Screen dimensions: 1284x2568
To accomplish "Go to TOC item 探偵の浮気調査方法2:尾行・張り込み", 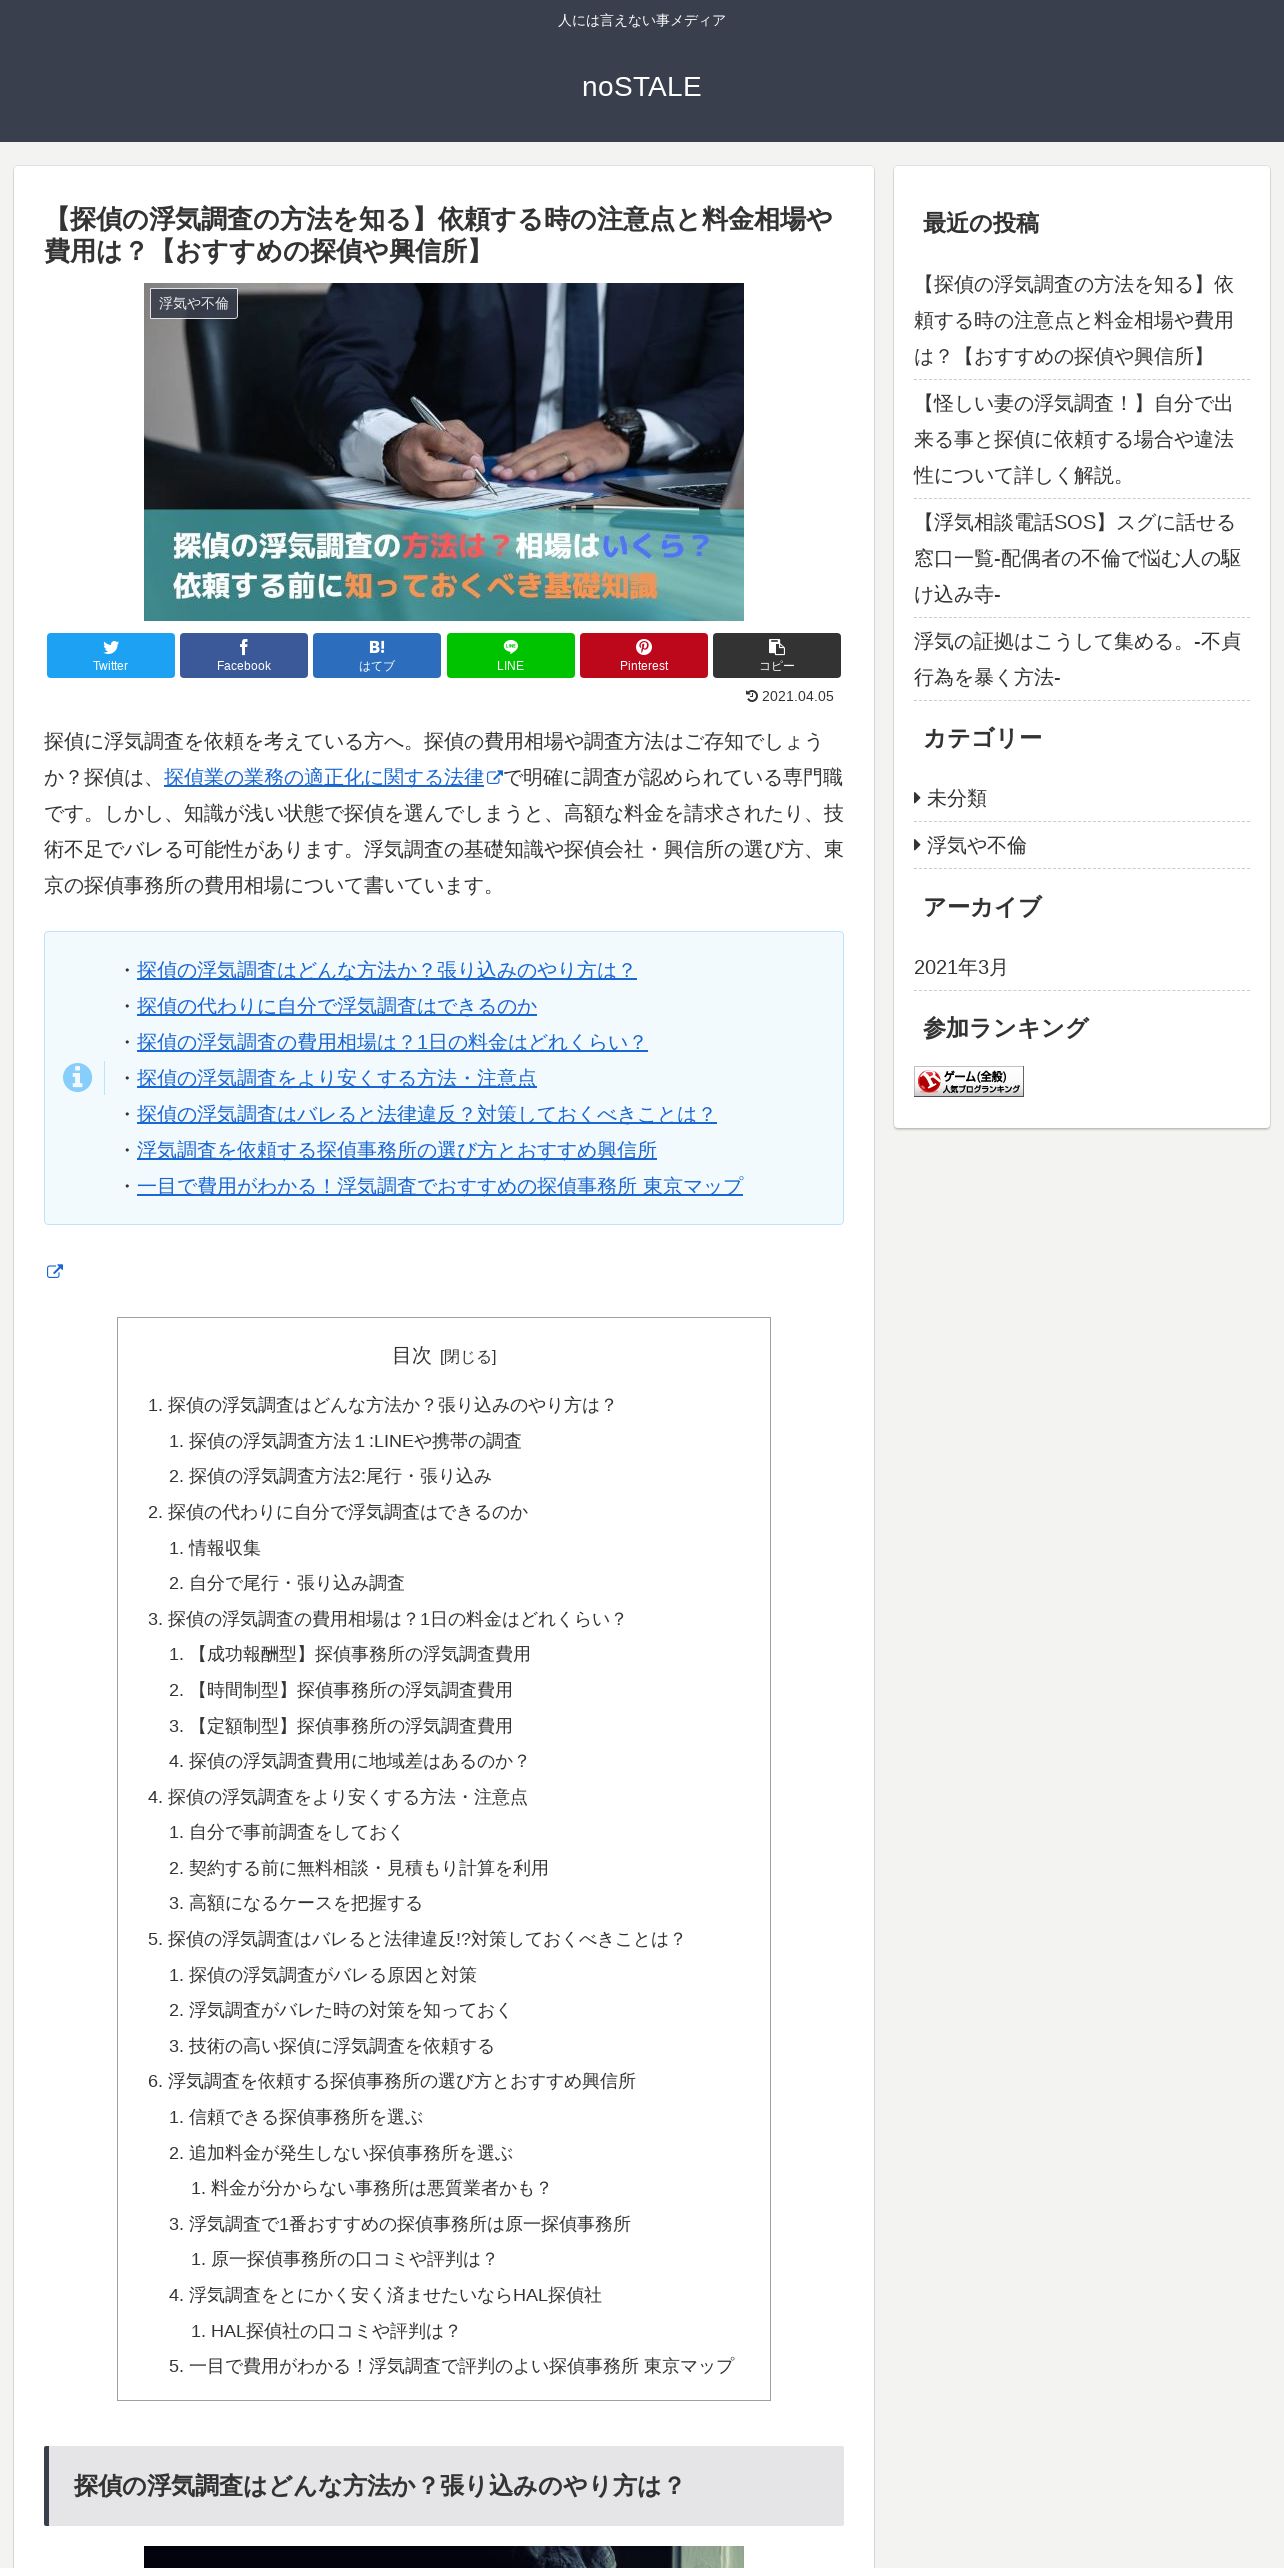I will point(340,1476).
